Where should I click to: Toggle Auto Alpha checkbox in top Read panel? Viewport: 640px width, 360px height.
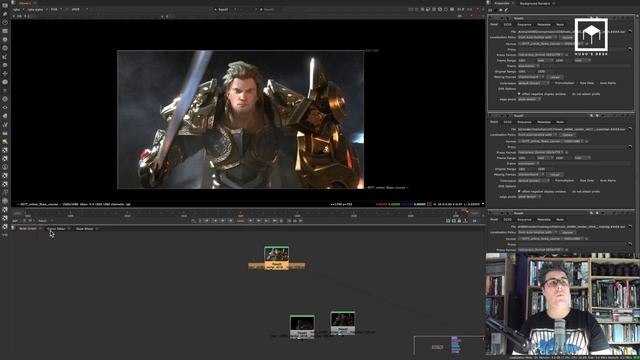click(x=597, y=83)
